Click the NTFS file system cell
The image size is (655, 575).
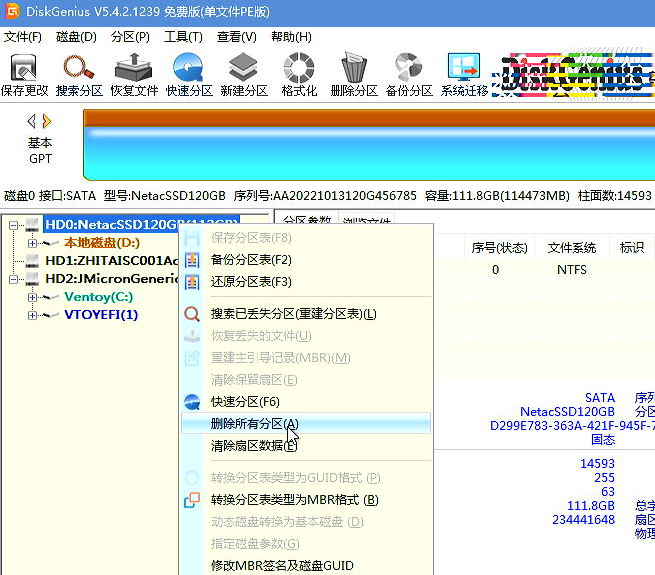tap(571, 270)
